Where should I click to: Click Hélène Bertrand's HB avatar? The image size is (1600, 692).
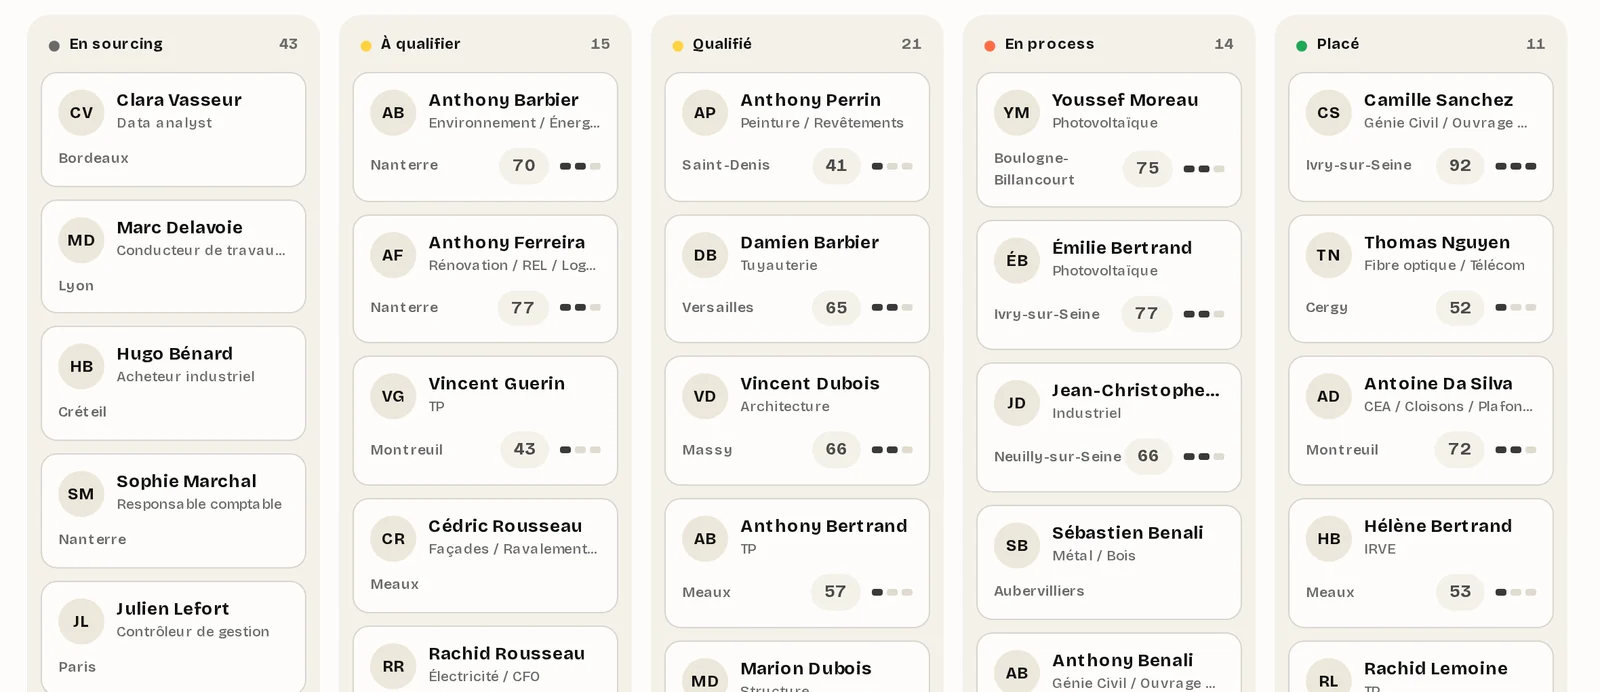point(1329,539)
